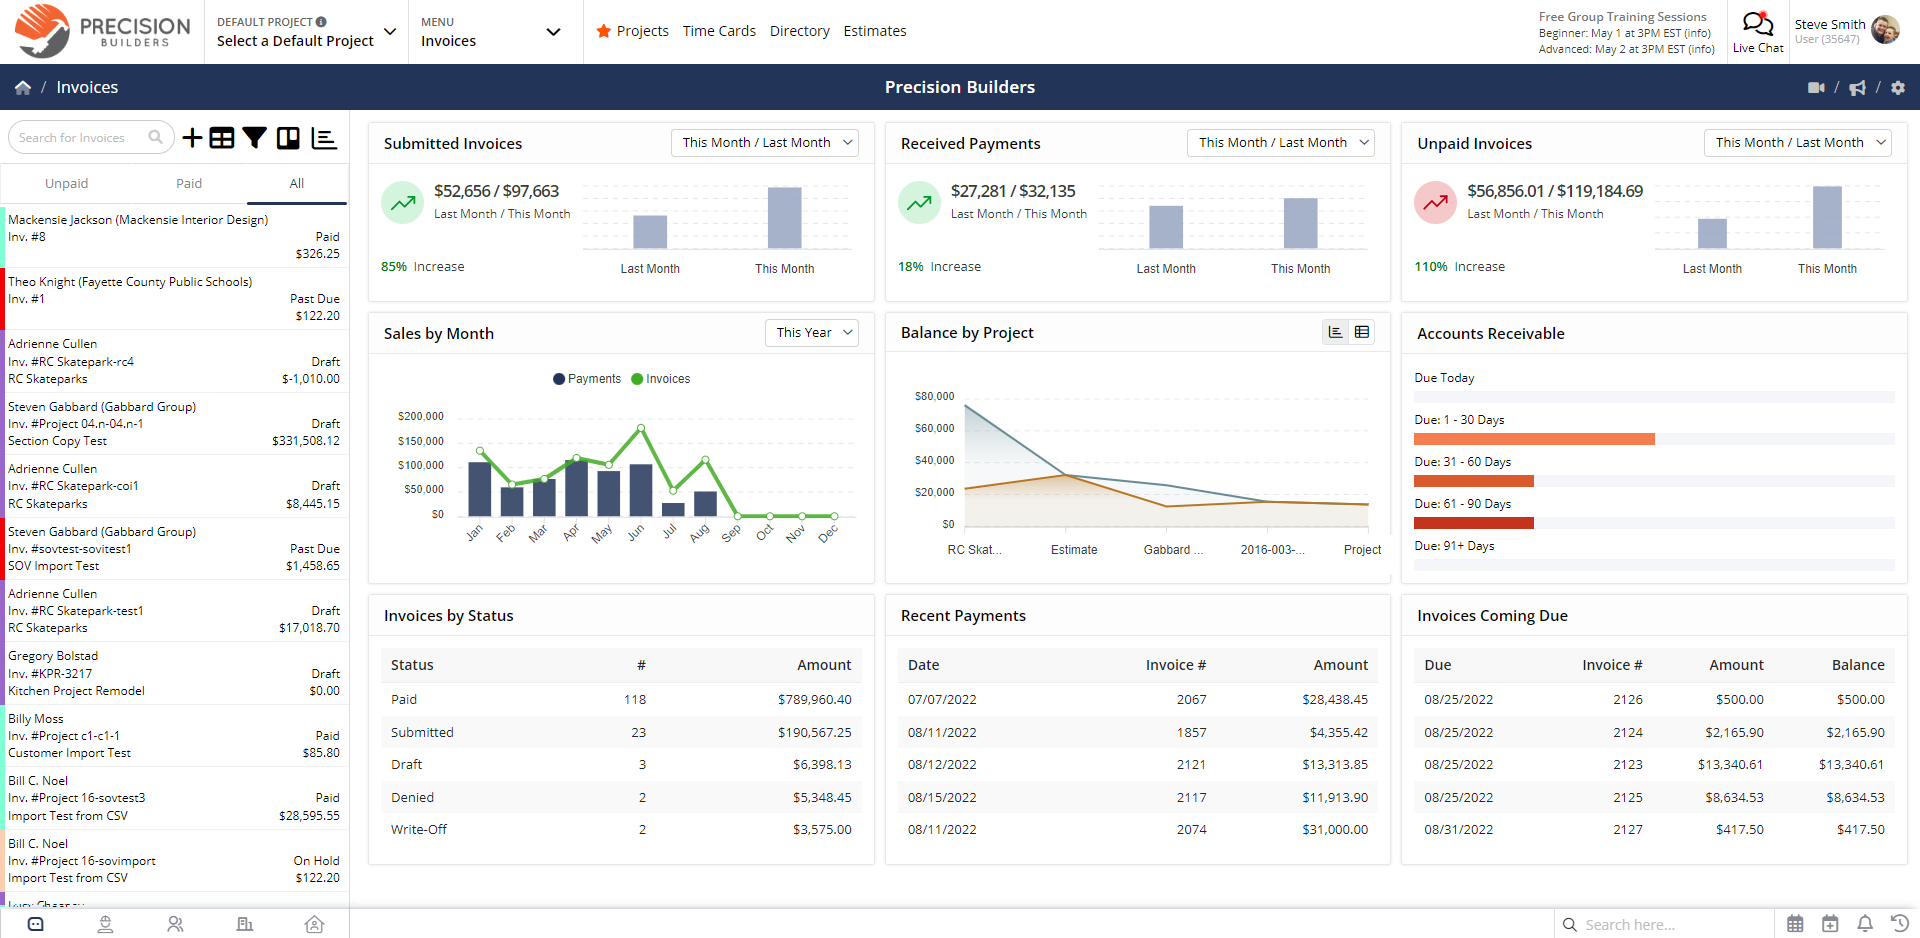Switch invoice list to Unpaid only
The image size is (1920, 938).
point(66,183)
